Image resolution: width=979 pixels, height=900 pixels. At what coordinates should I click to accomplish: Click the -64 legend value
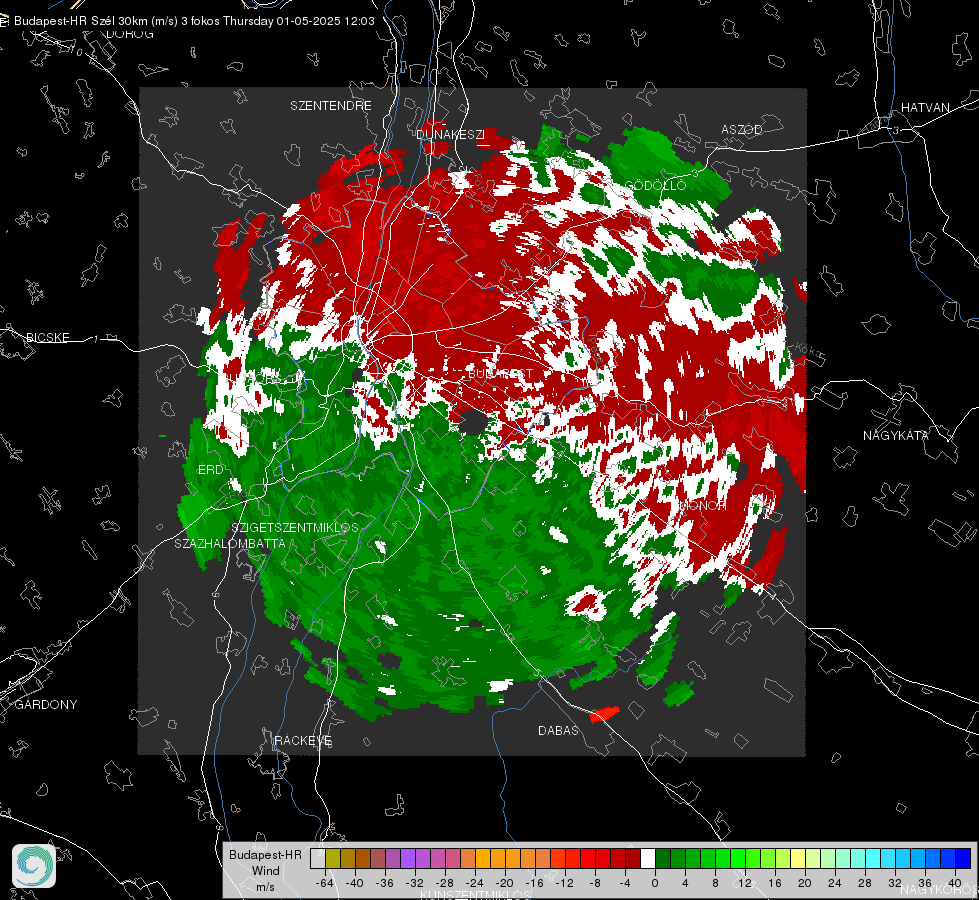324,883
